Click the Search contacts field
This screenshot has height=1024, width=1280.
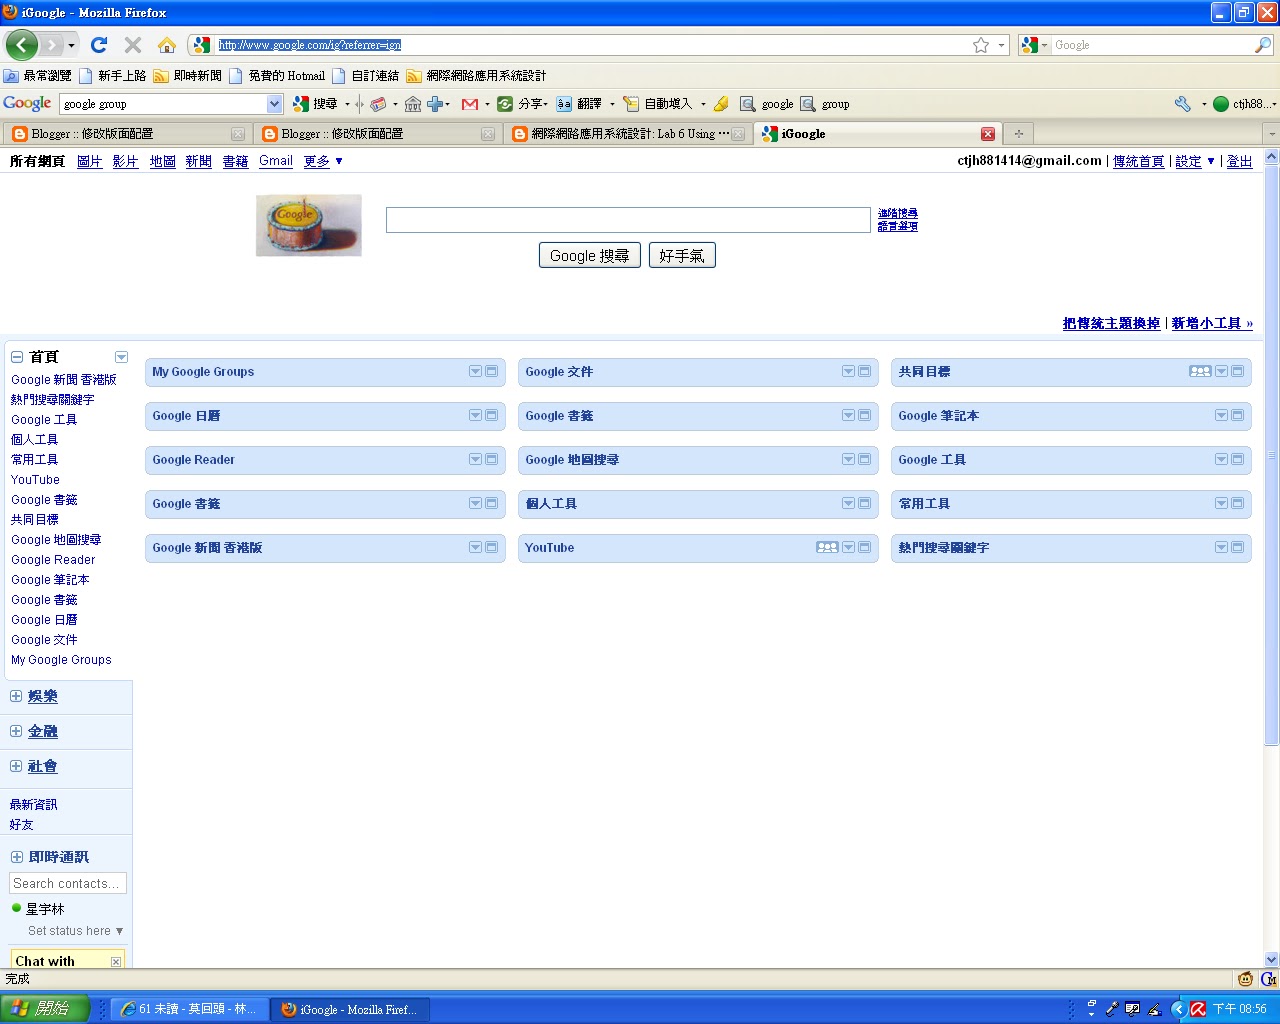(x=68, y=883)
